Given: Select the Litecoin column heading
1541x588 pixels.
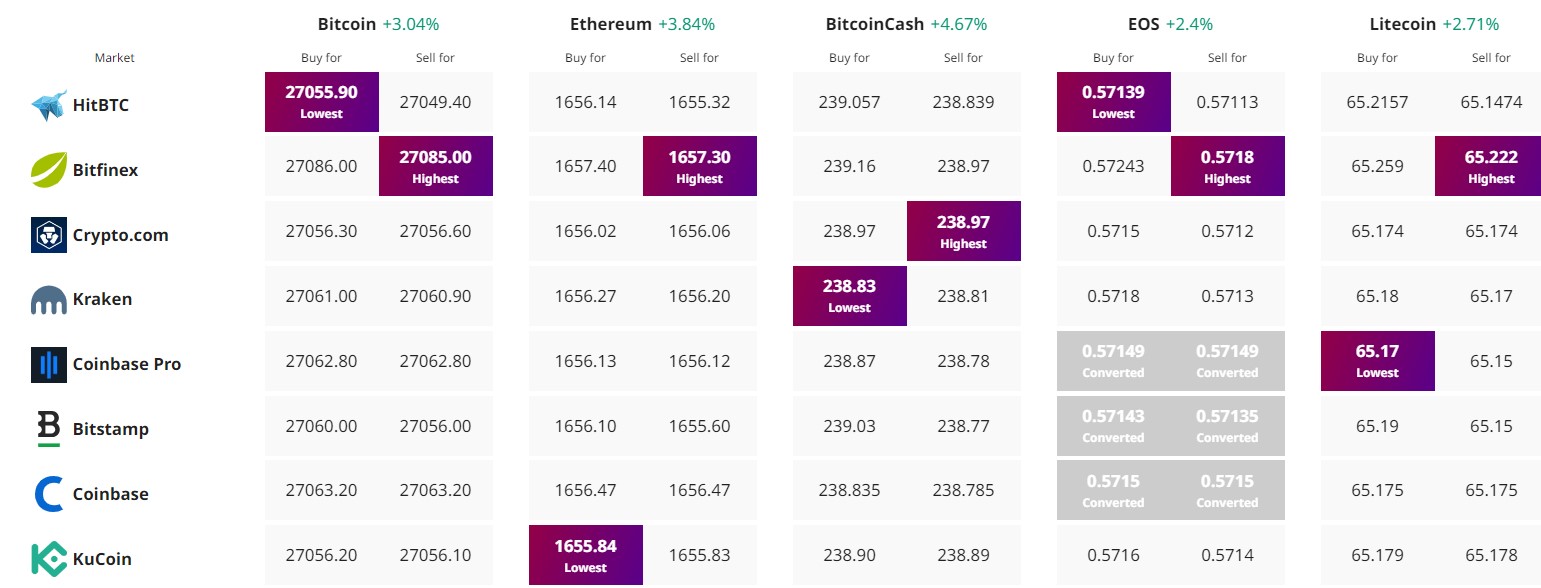Looking at the screenshot, I should pyautogui.click(x=1434, y=23).
